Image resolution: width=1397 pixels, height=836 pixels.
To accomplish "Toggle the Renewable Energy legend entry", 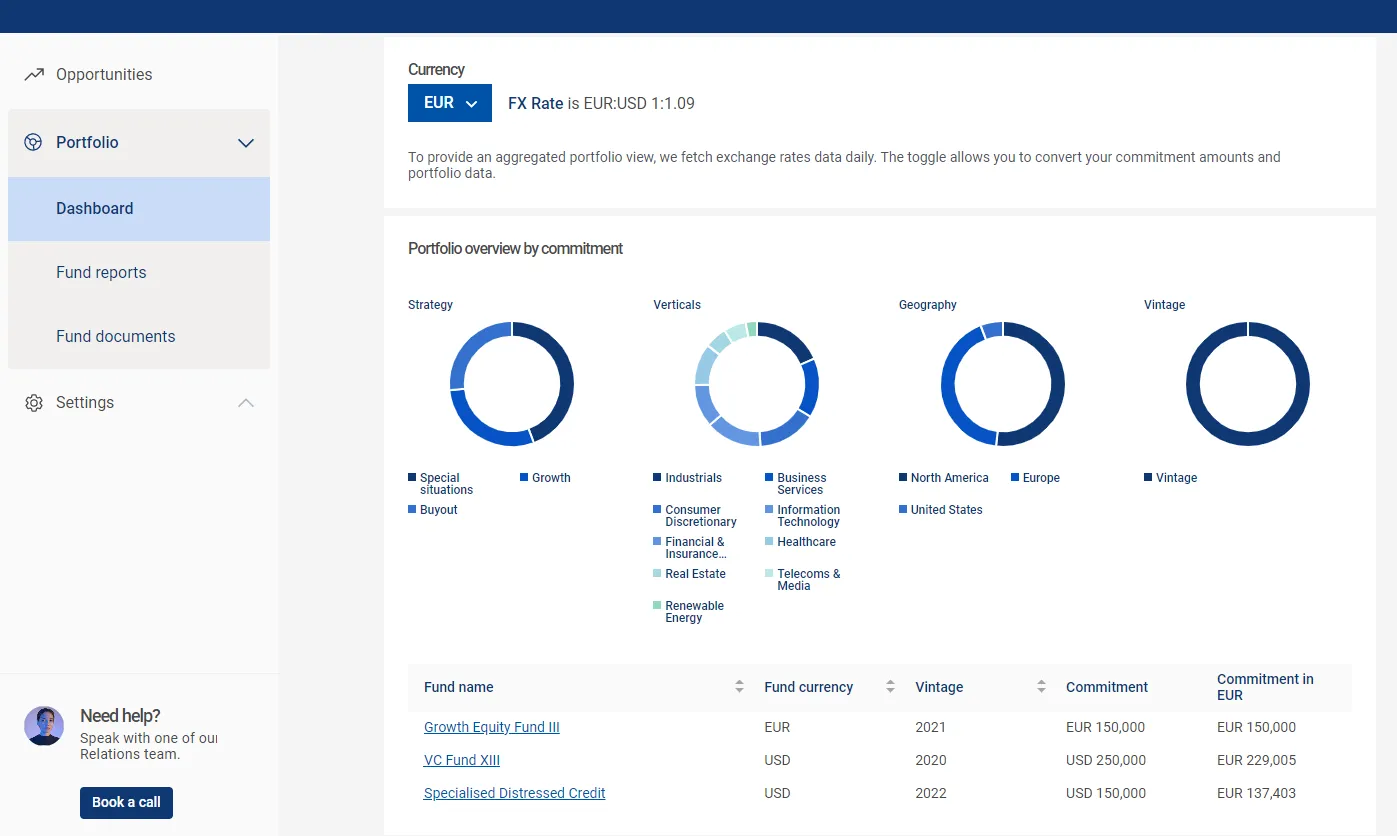I will pos(690,611).
